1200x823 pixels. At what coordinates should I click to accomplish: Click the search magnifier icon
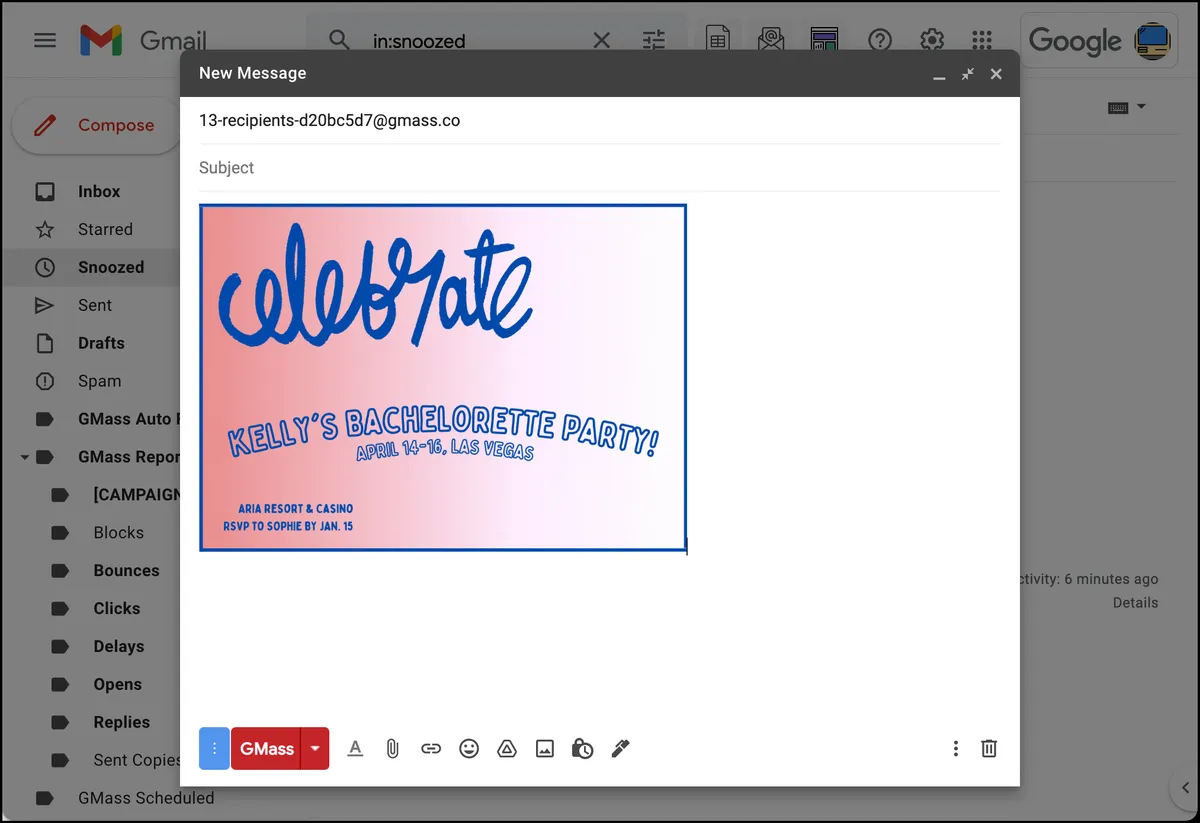pos(340,40)
